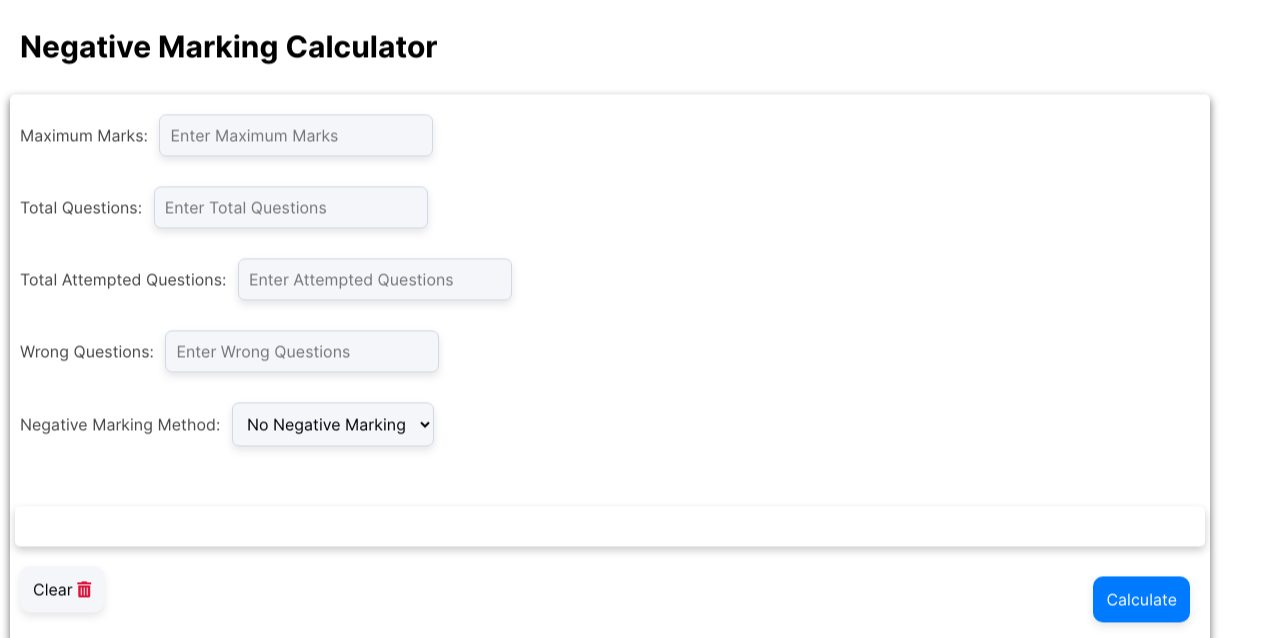Click the 'Wrong Questions:' label

point(87,352)
